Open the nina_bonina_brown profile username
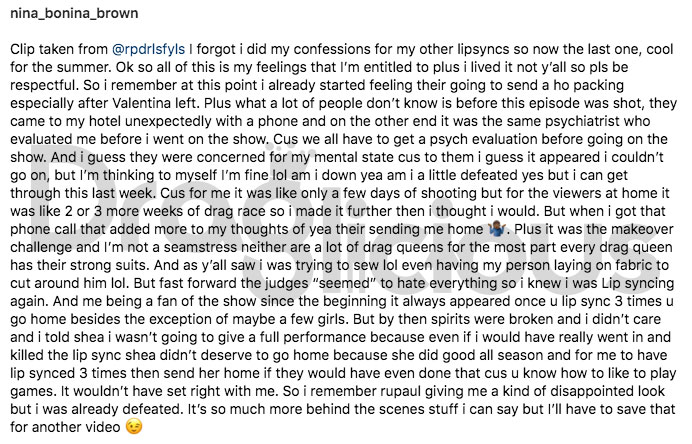Viewport: 692px width, 444px height. [x=74, y=13]
